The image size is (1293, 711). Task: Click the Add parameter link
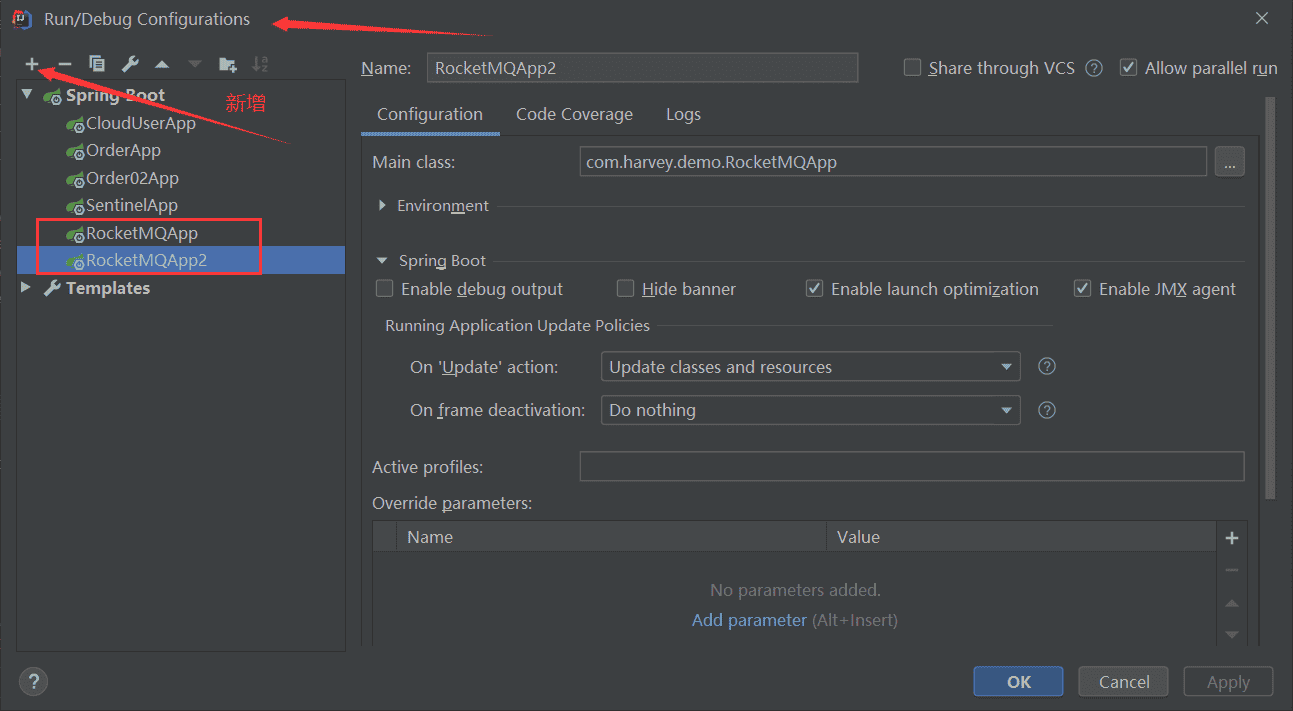(x=749, y=620)
